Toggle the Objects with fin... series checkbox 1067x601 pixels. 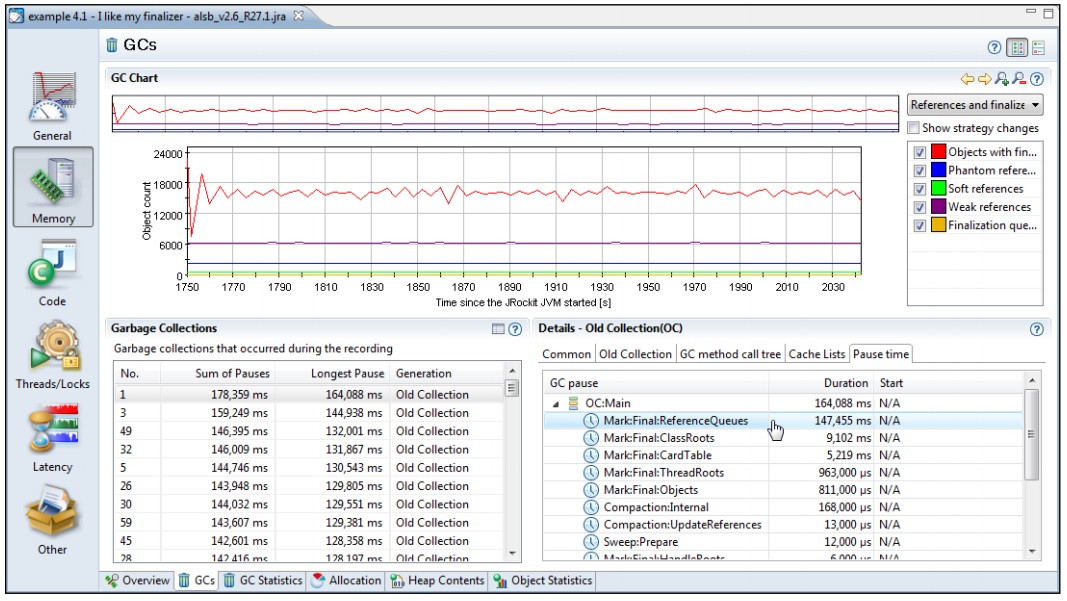[x=919, y=152]
